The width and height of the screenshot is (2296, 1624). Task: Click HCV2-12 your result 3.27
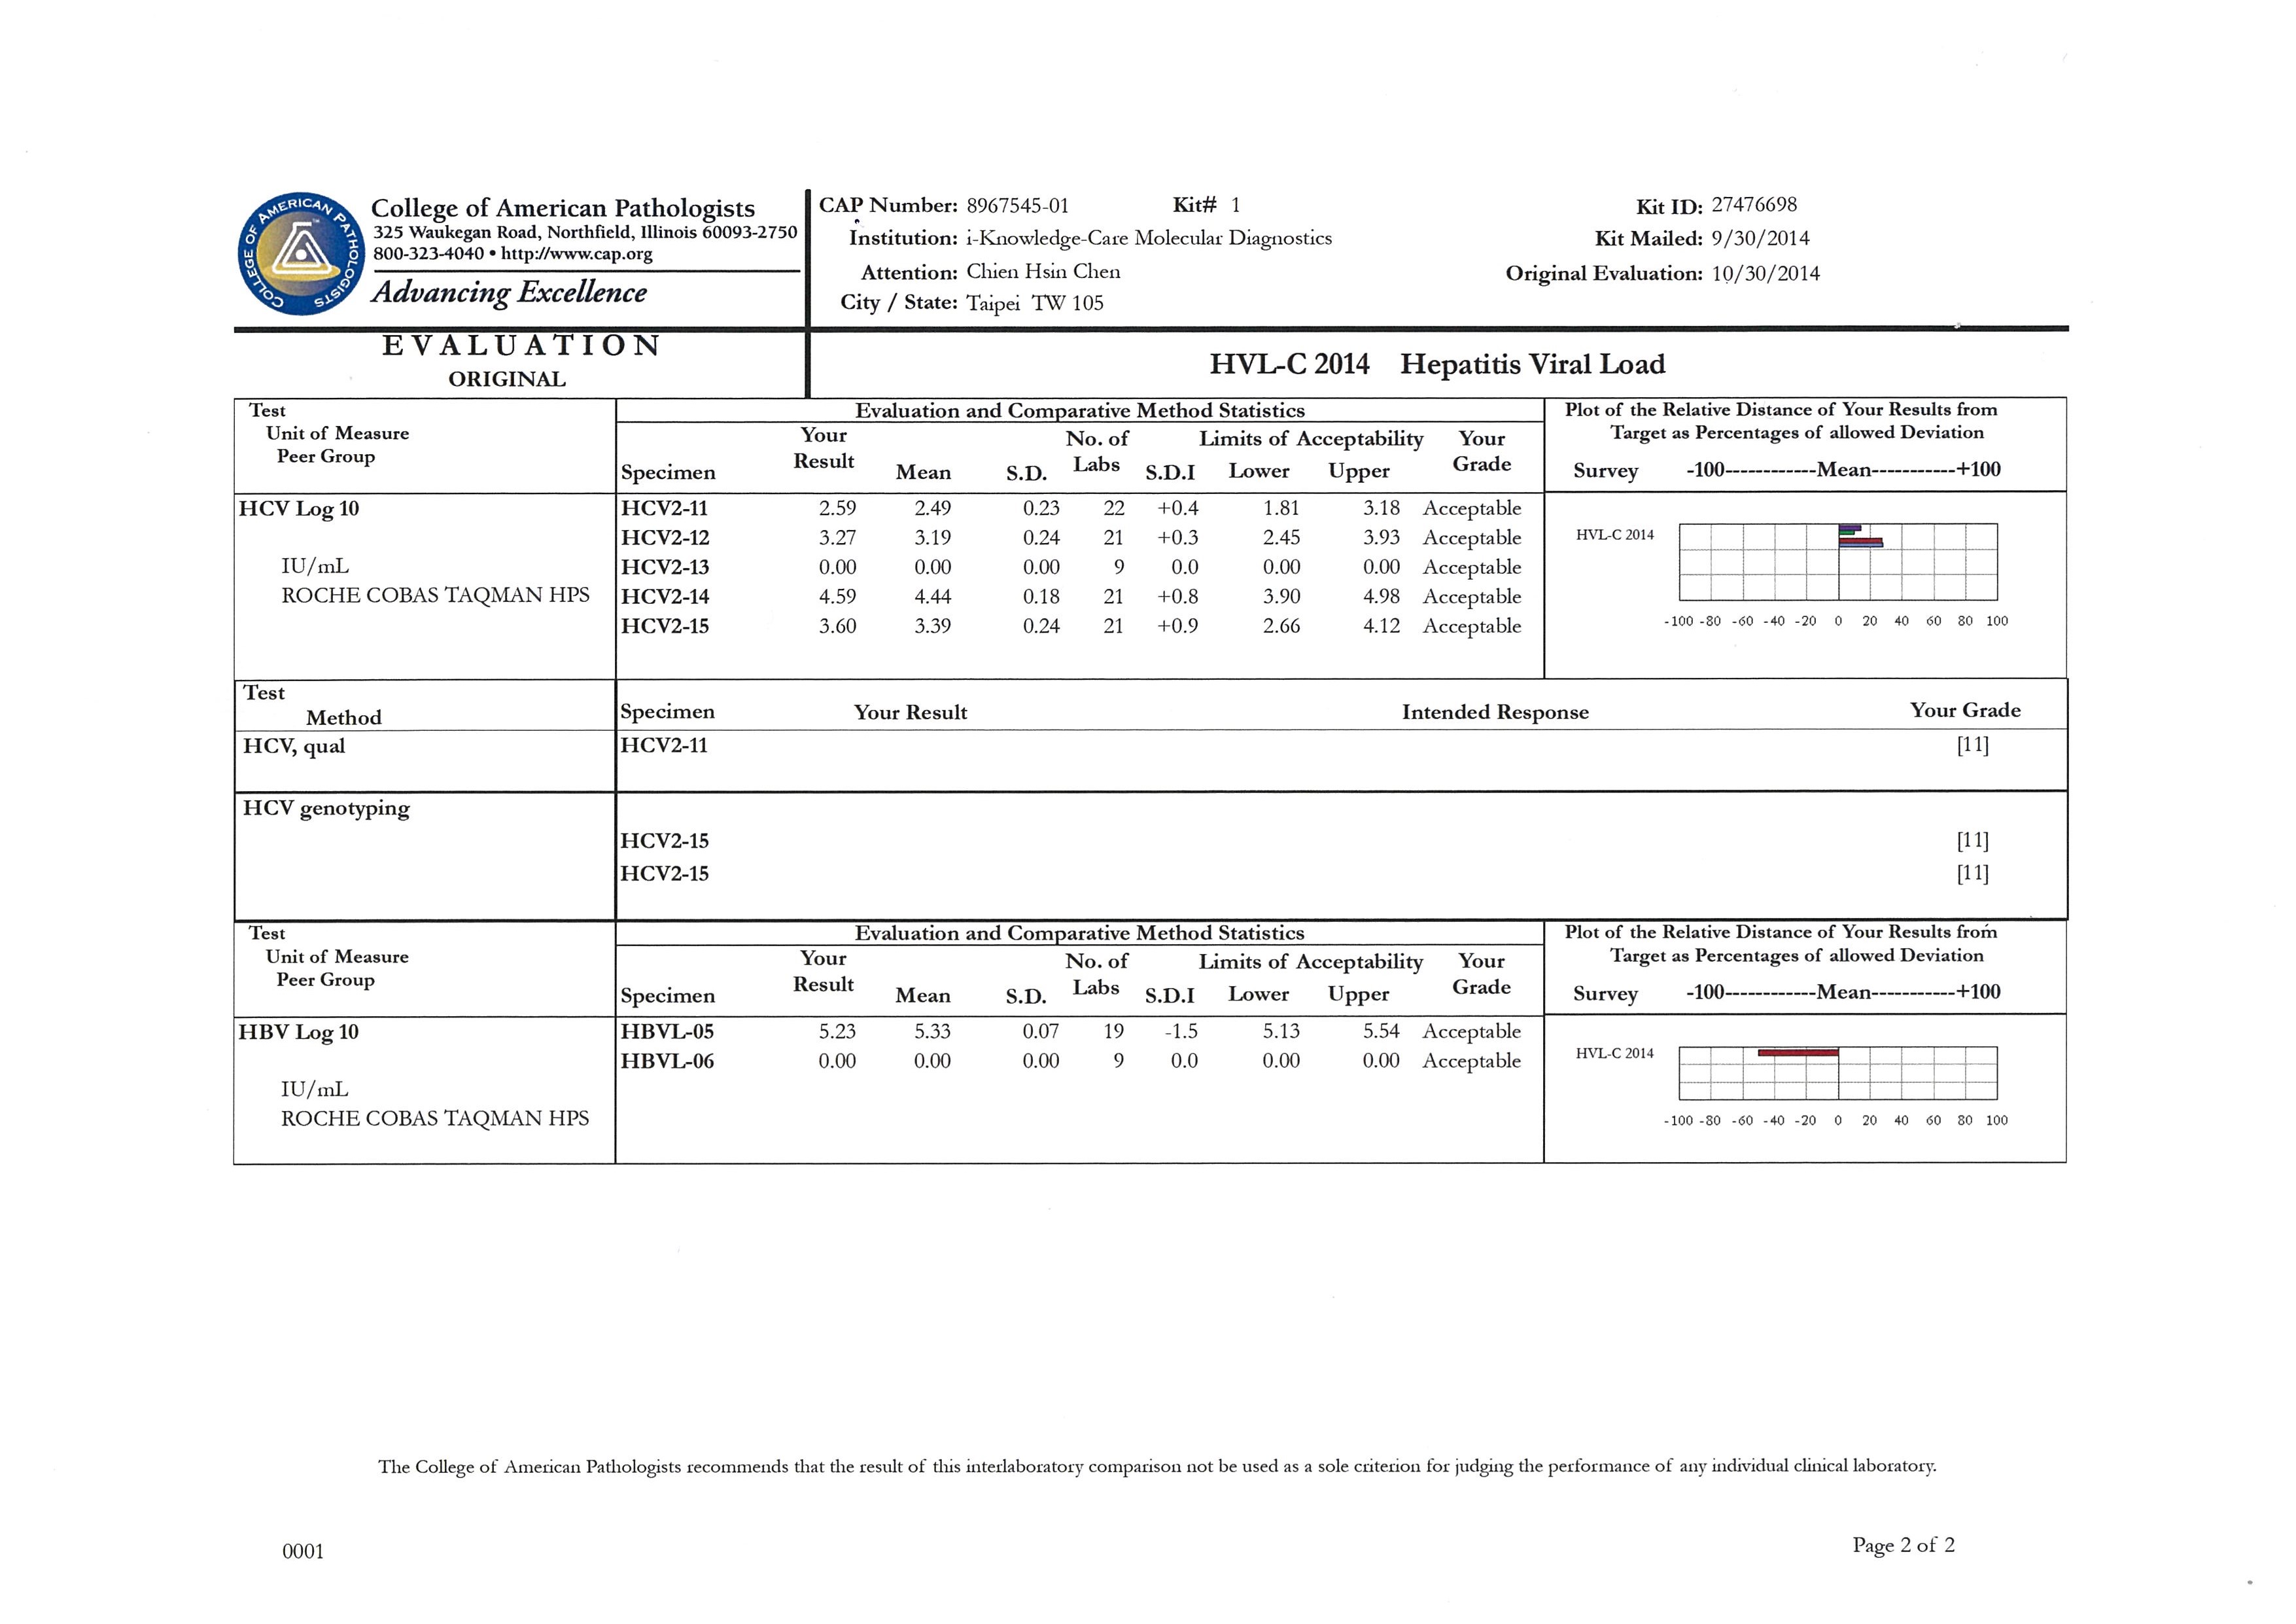[x=837, y=538]
